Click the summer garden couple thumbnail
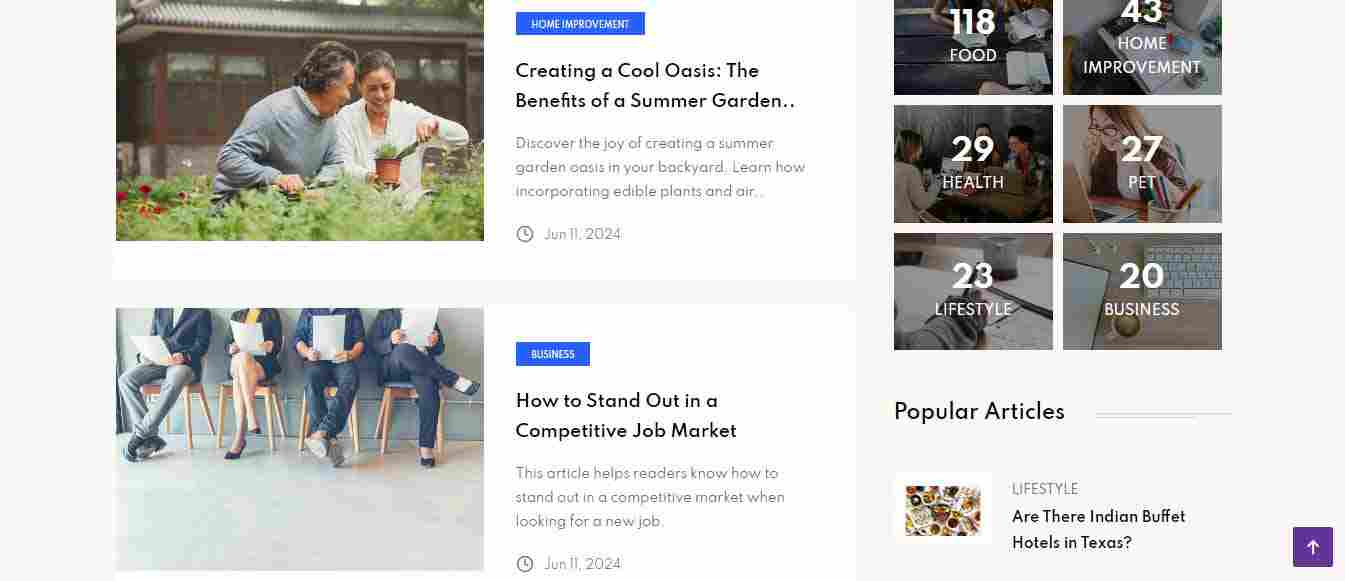1345x581 pixels. click(300, 120)
